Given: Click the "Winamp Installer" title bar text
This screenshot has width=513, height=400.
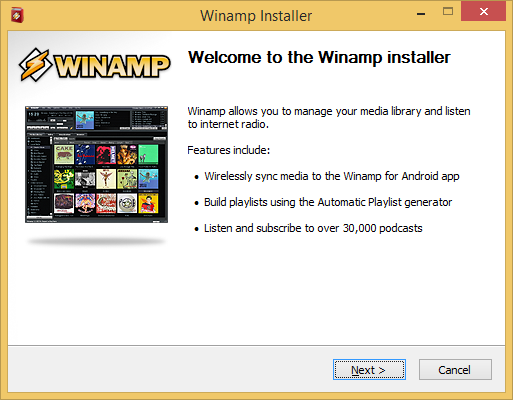Looking at the screenshot, I should coord(256,16).
